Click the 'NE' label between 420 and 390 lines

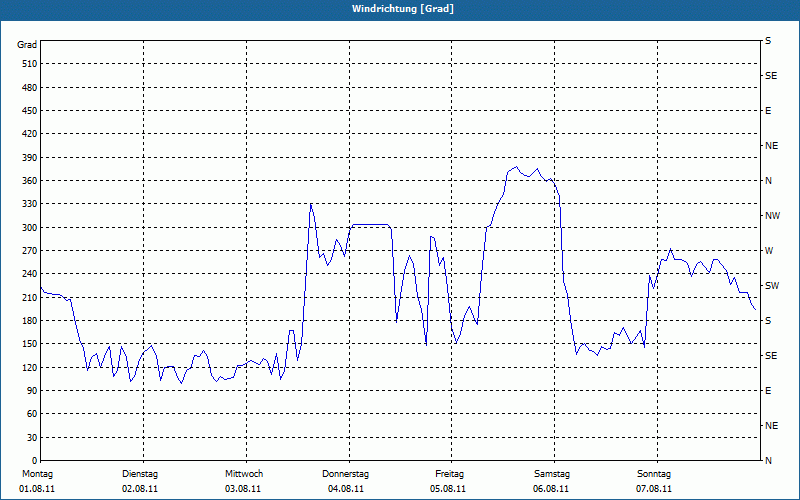[x=771, y=146]
